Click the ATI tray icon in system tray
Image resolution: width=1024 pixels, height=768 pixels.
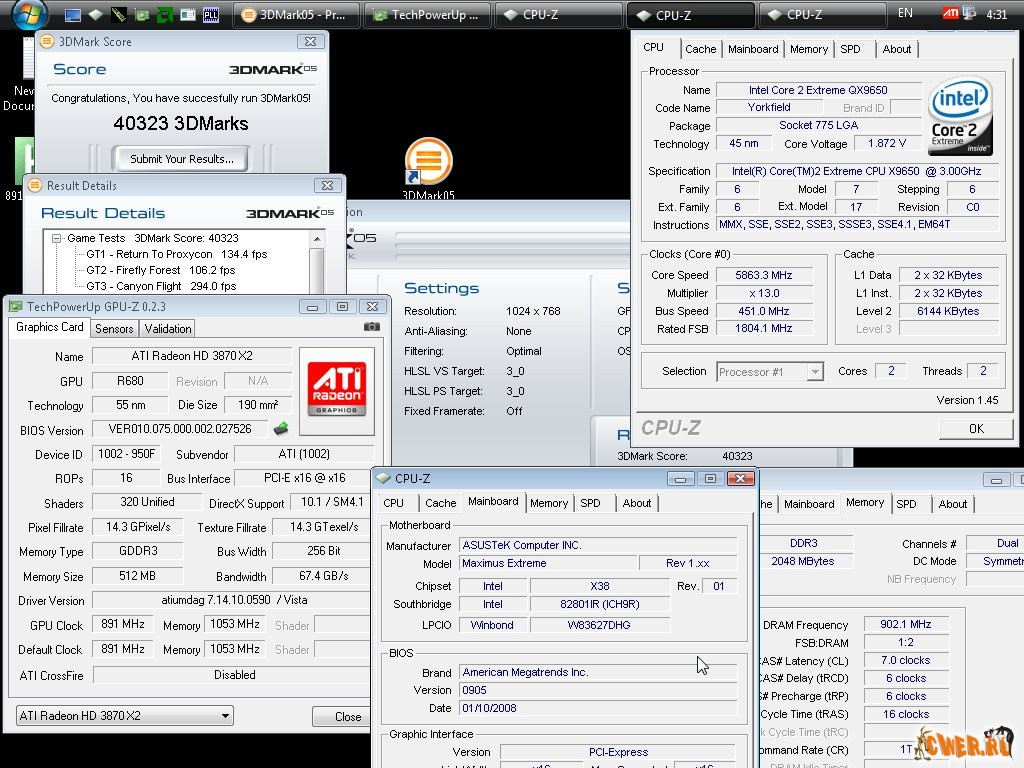(951, 14)
